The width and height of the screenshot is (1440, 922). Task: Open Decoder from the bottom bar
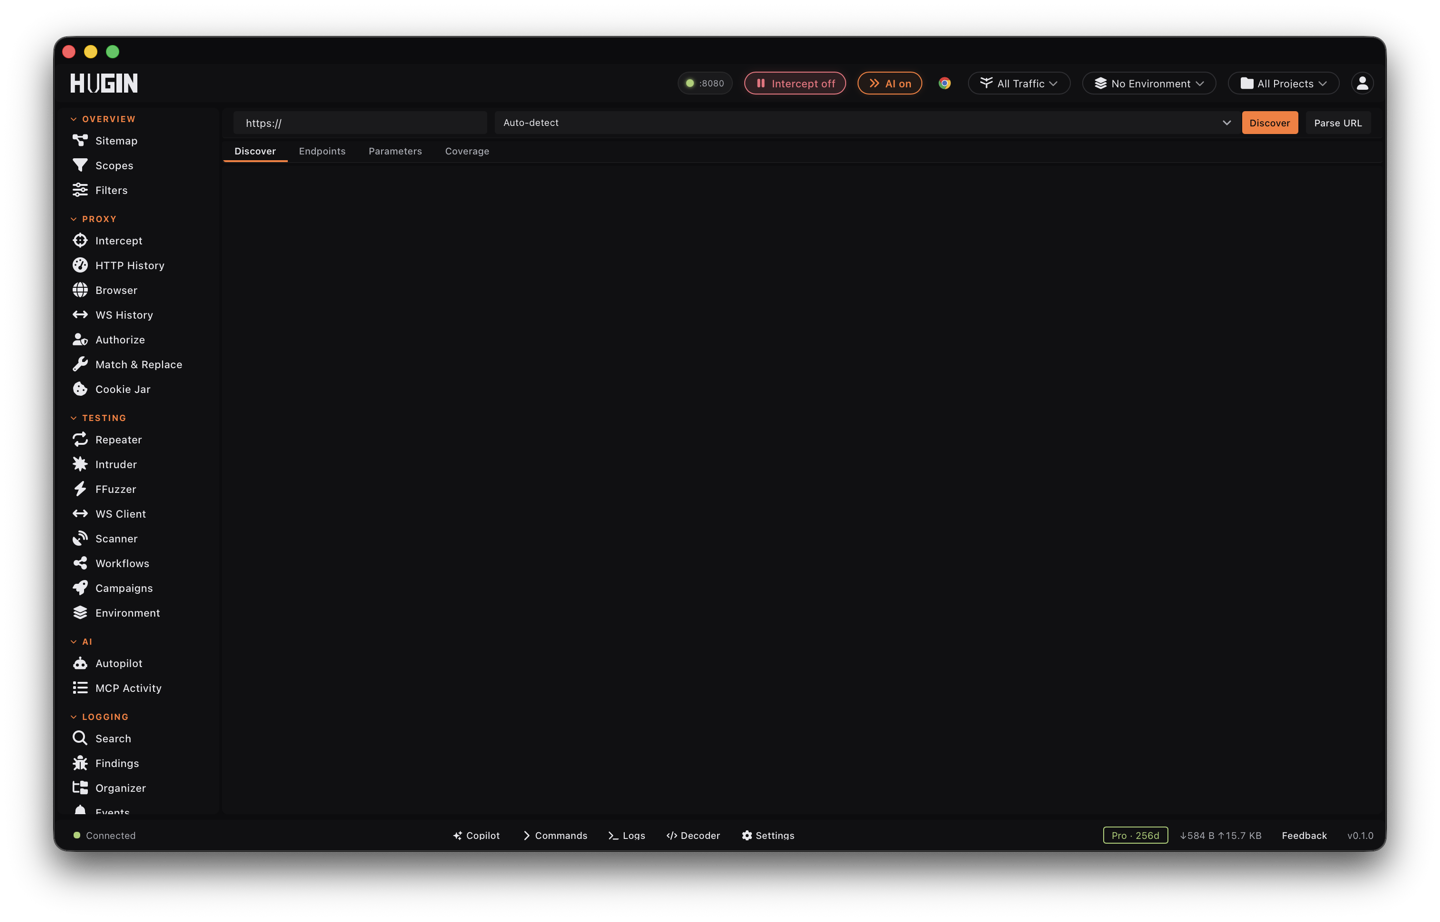(693, 835)
